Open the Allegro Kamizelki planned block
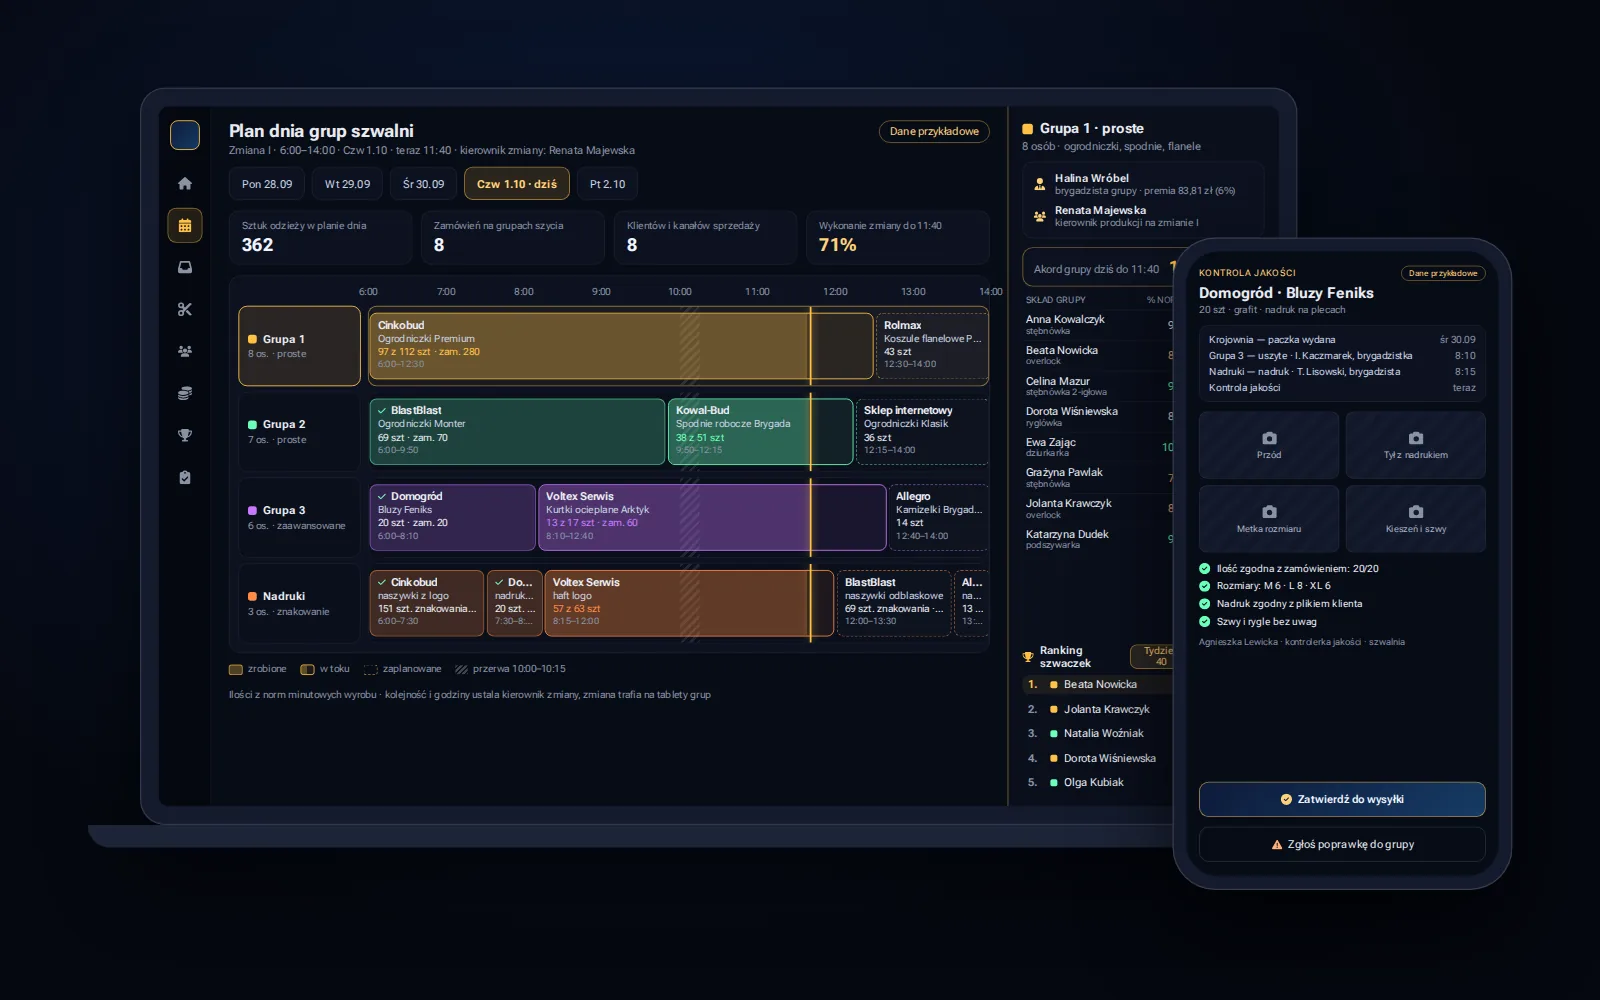Screen dimensions: 1600x1000 [938, 517]
